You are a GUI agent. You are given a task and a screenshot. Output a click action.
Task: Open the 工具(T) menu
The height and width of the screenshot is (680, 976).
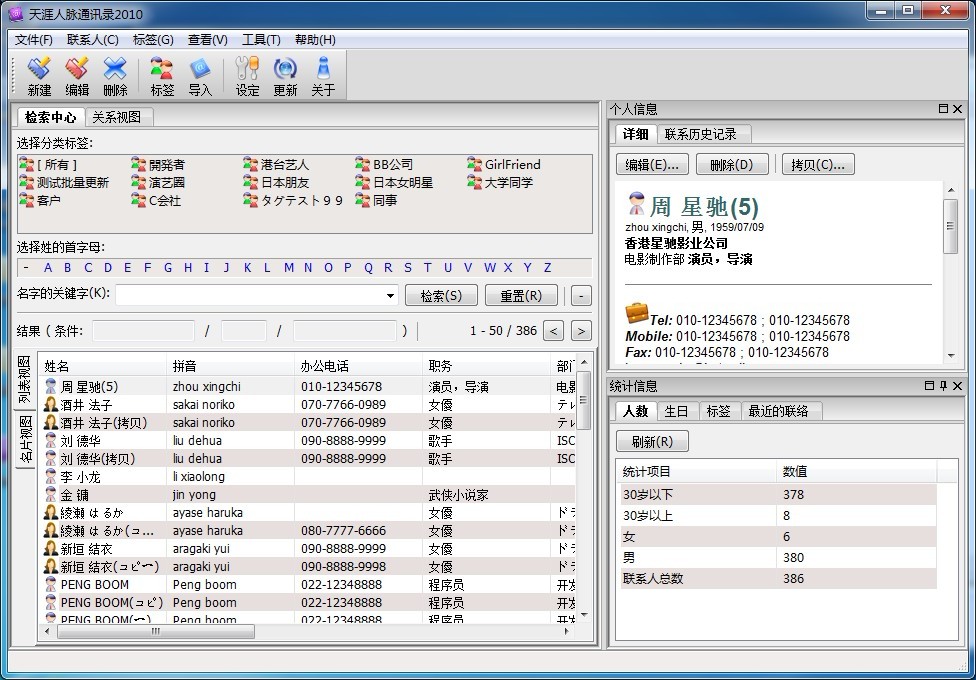(x=261, y=40)
